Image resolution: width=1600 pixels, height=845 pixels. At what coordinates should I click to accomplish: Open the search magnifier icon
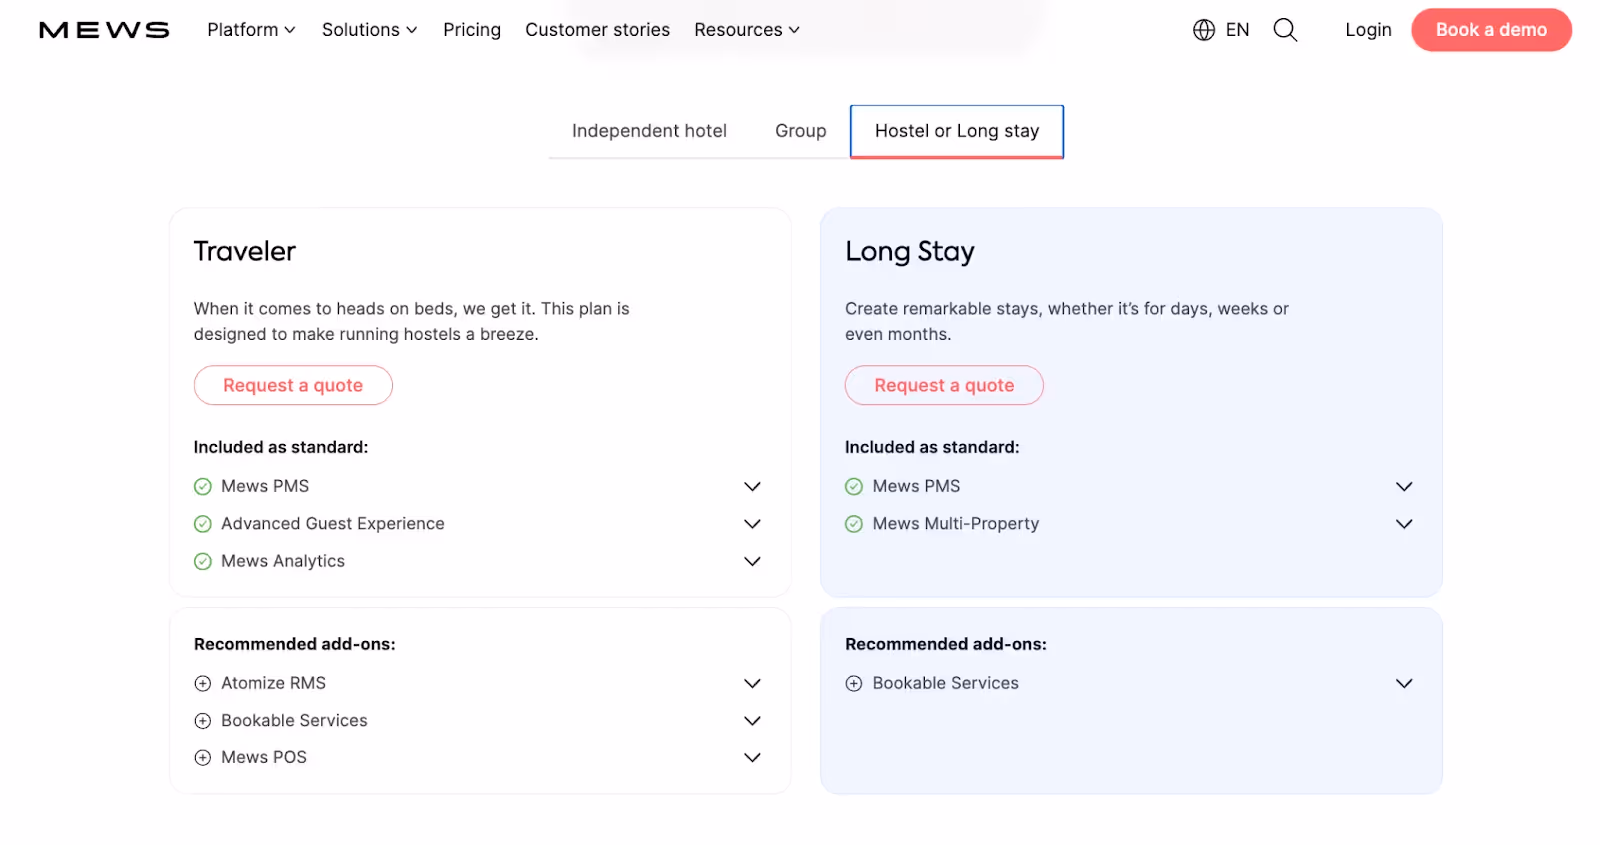click(1285, 30)
